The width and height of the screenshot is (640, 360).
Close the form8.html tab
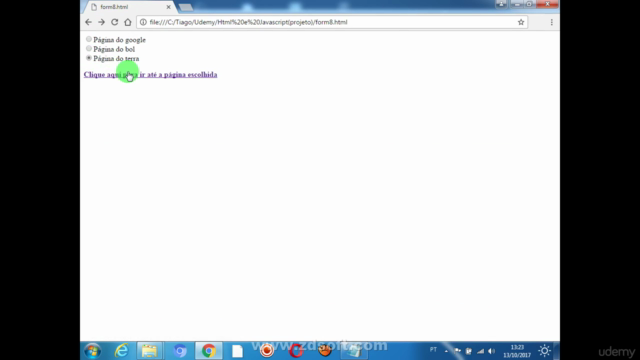(x=168, y=7)
